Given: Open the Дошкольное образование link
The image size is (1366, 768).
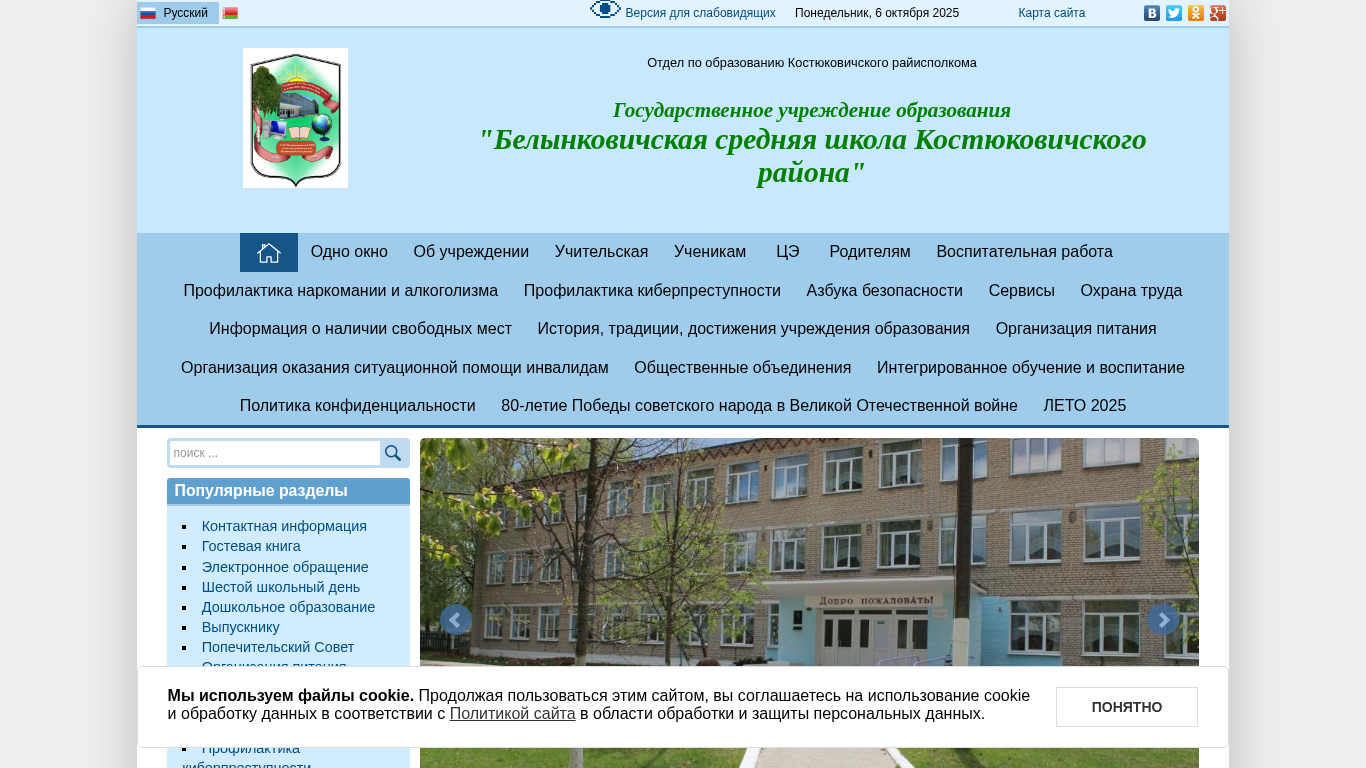Looking at the screenshot, I should pos(288,607).
